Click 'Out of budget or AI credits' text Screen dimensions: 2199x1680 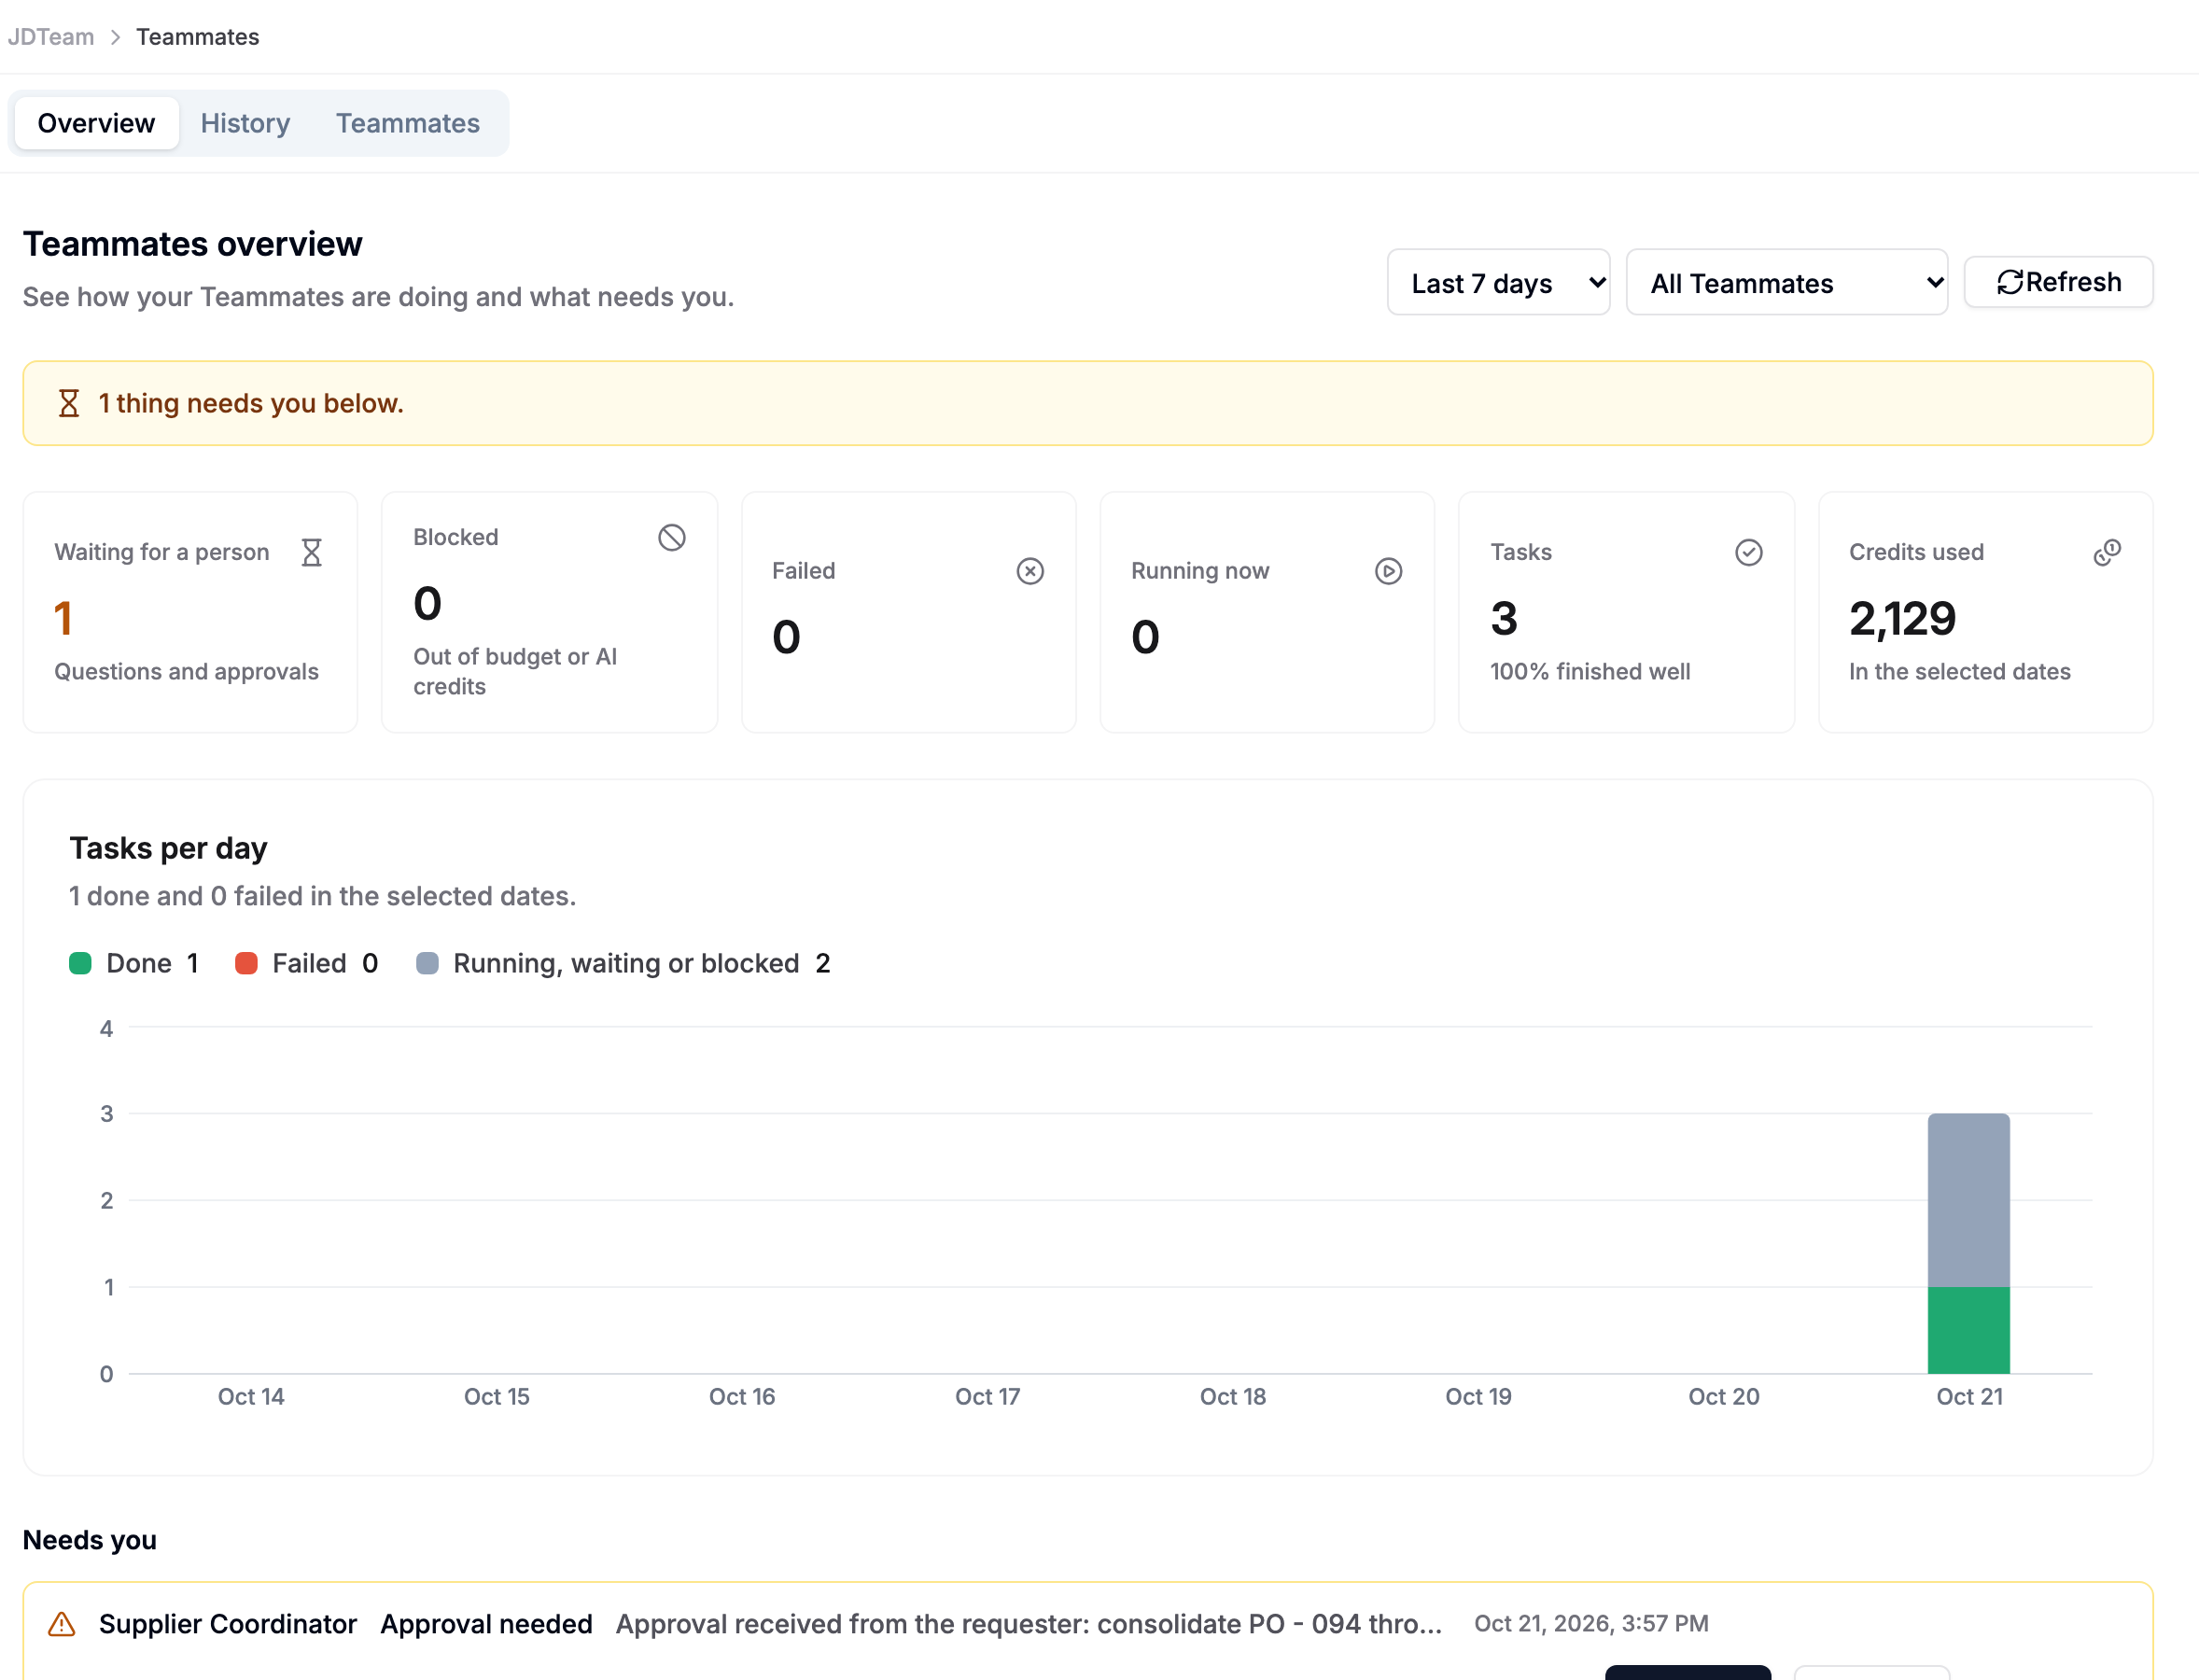(515, 671)
